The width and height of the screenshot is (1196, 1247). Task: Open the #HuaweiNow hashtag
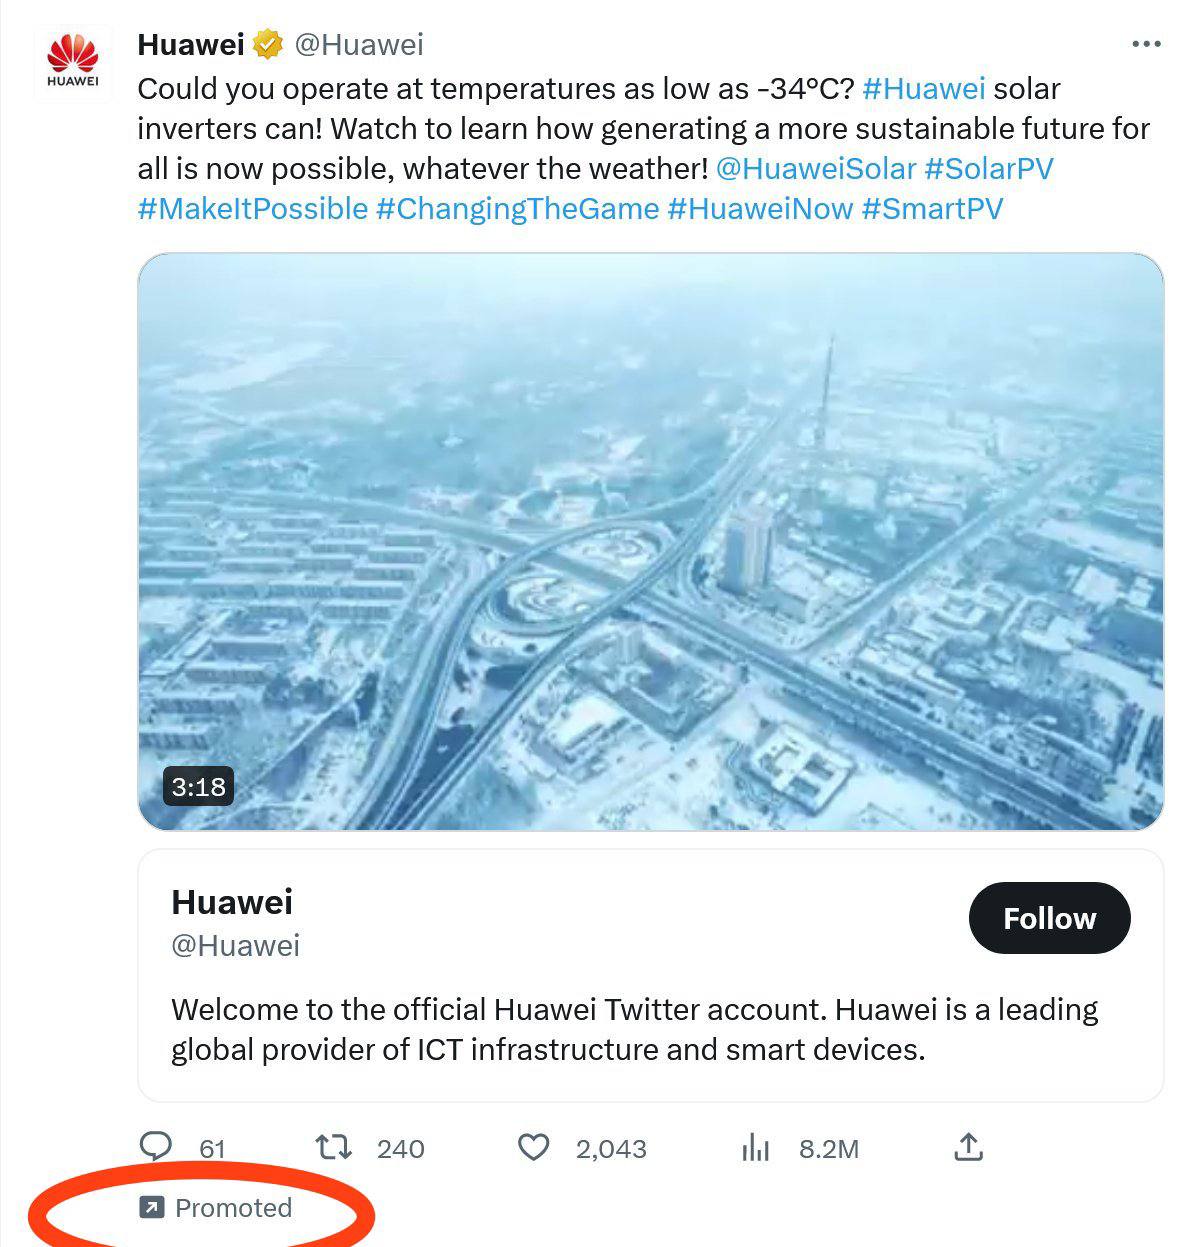759,209
